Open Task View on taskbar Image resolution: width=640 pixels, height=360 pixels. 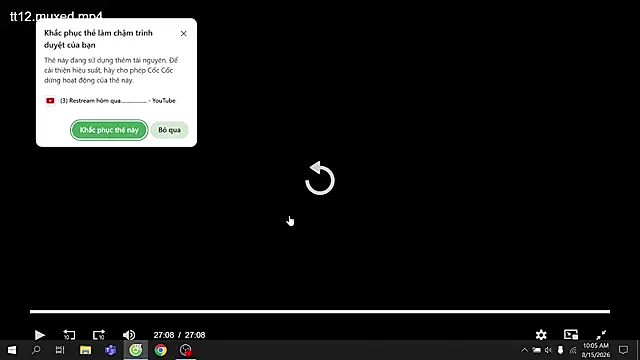60,350
